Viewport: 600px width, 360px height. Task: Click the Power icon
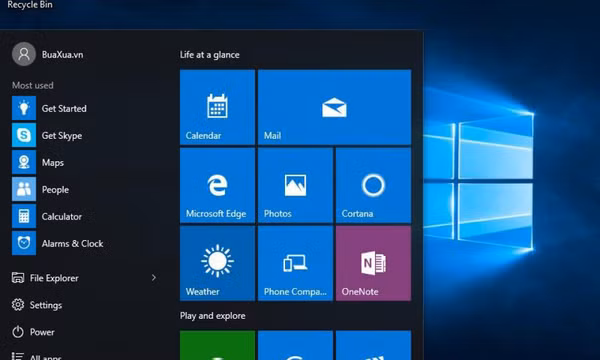18,332
